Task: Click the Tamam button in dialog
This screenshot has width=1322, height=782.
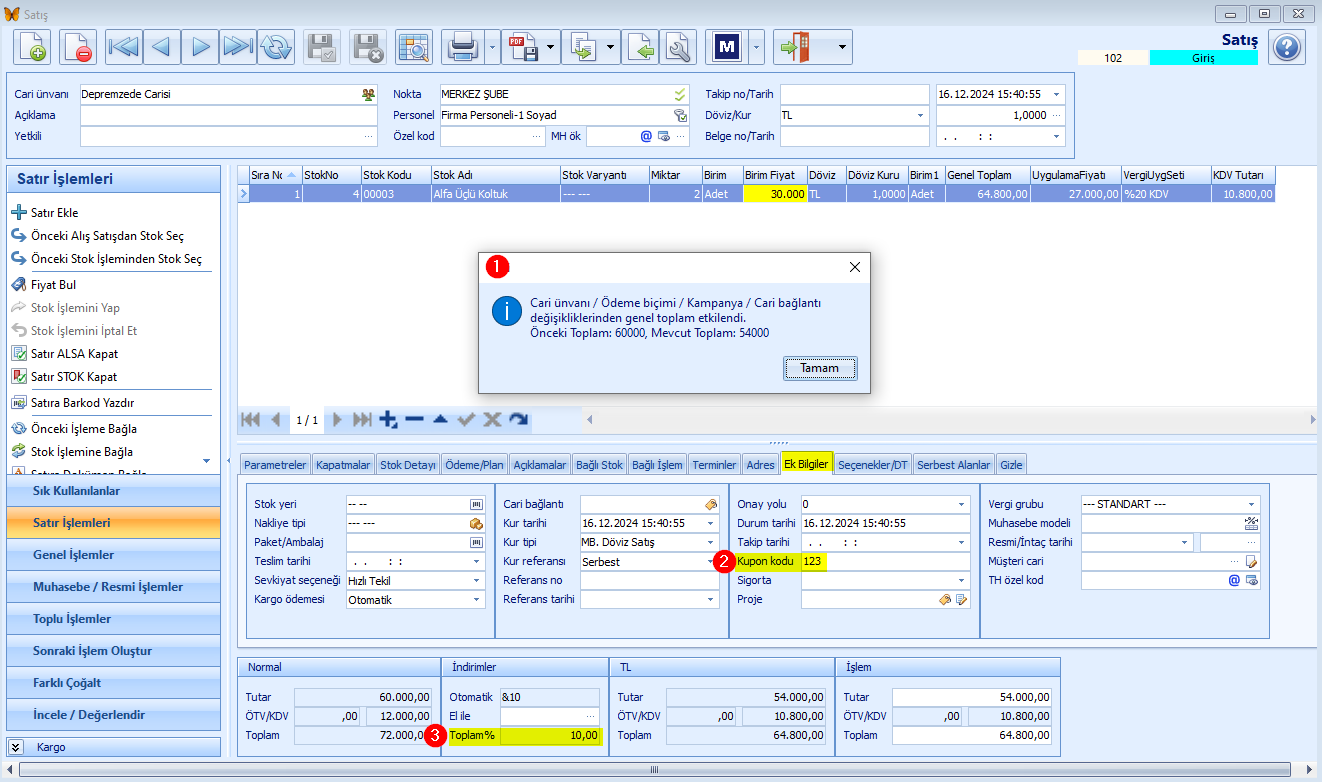Action: point(821,368)
